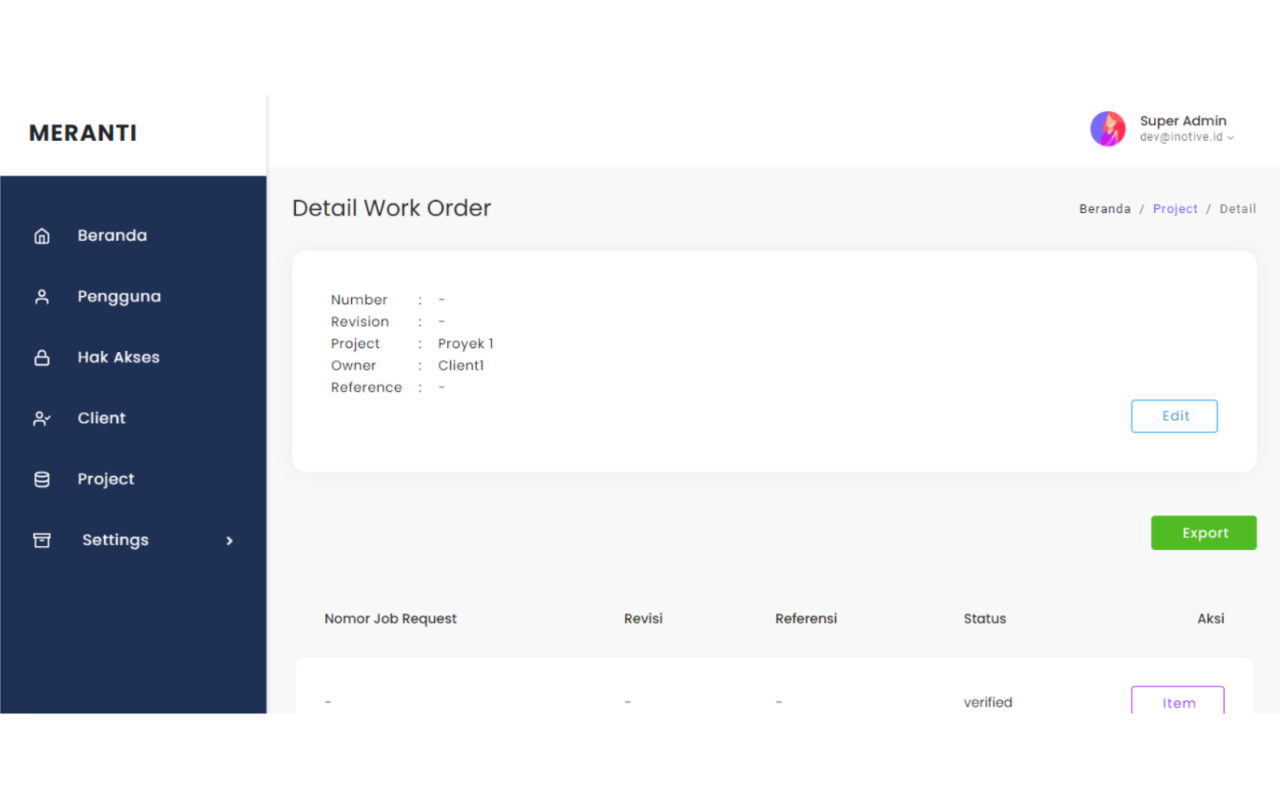Screen dimensions: 1280x800
Task: Click the Referensi column header
Action: 806,619
